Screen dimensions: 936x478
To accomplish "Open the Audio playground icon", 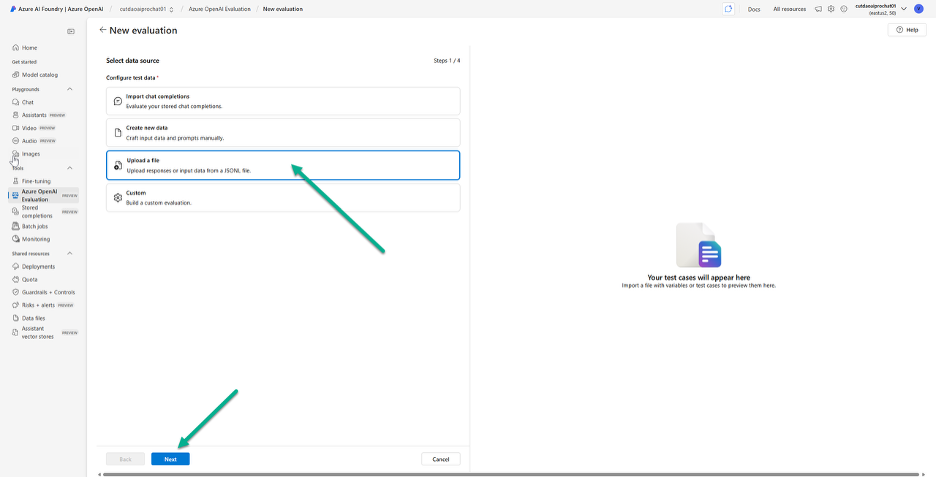I will point(16,141).
